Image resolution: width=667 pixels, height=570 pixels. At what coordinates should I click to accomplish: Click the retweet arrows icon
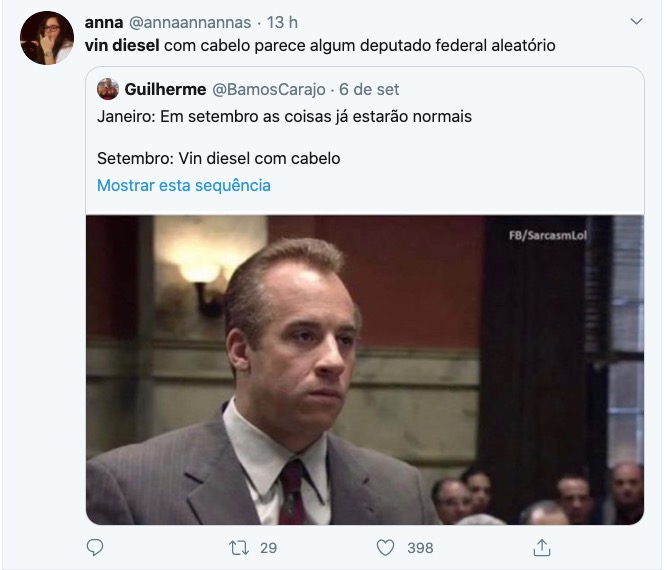(239, 548)
